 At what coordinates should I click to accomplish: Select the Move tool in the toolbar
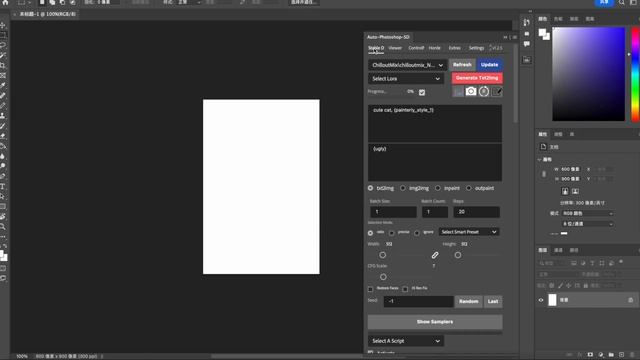(3, 25)
